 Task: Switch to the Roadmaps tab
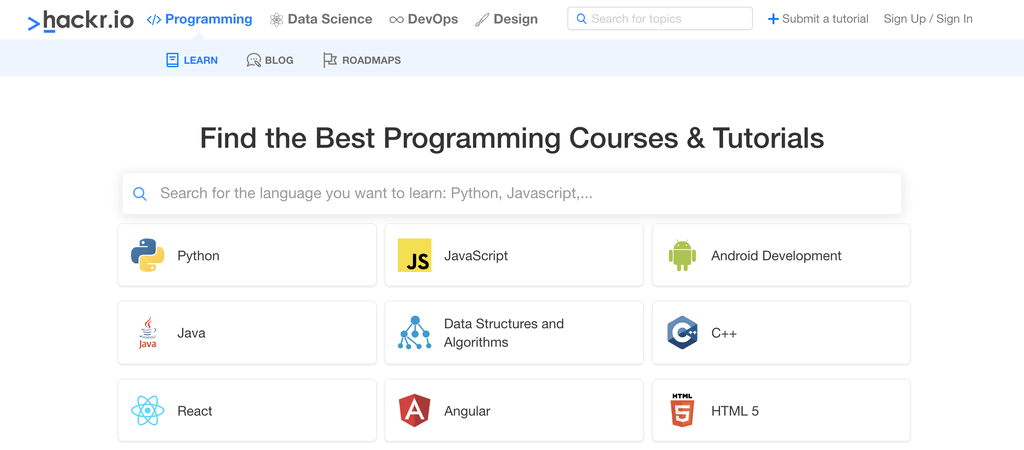coord(361,60)
